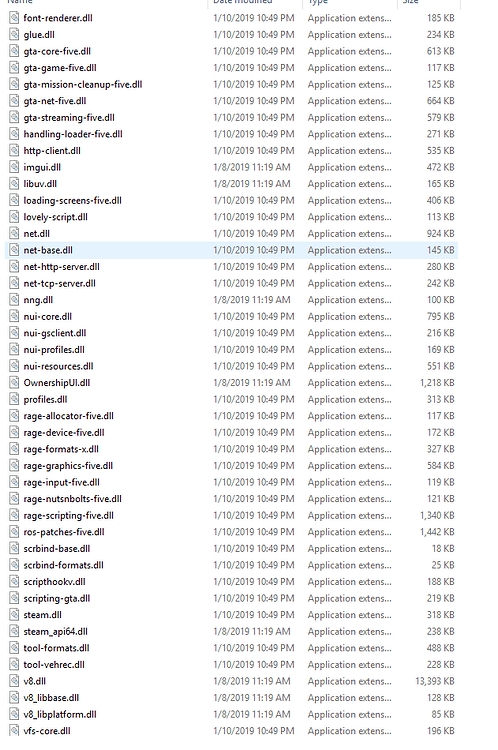This screenshot has width=498, height=750.
Task: Click the lovely-script.dll file icon
Action: pyautogui.click(x=14, y=217)
